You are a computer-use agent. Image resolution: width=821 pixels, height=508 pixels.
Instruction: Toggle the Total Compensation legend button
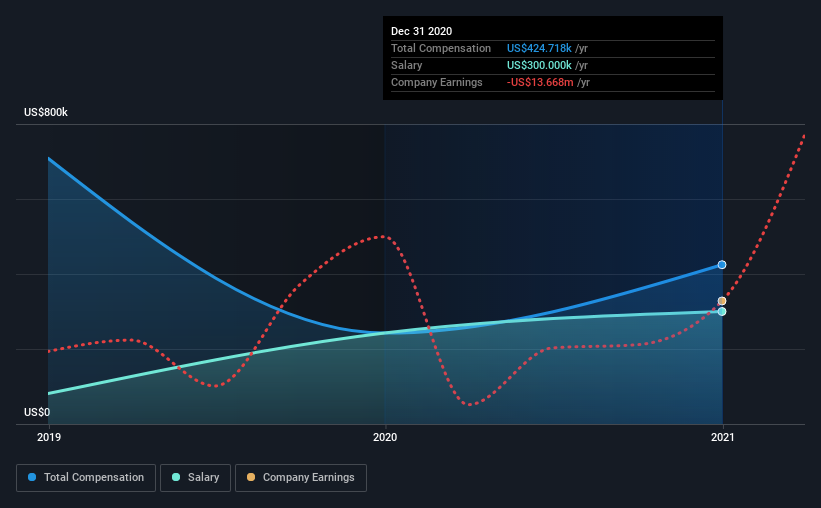(86, 478)
